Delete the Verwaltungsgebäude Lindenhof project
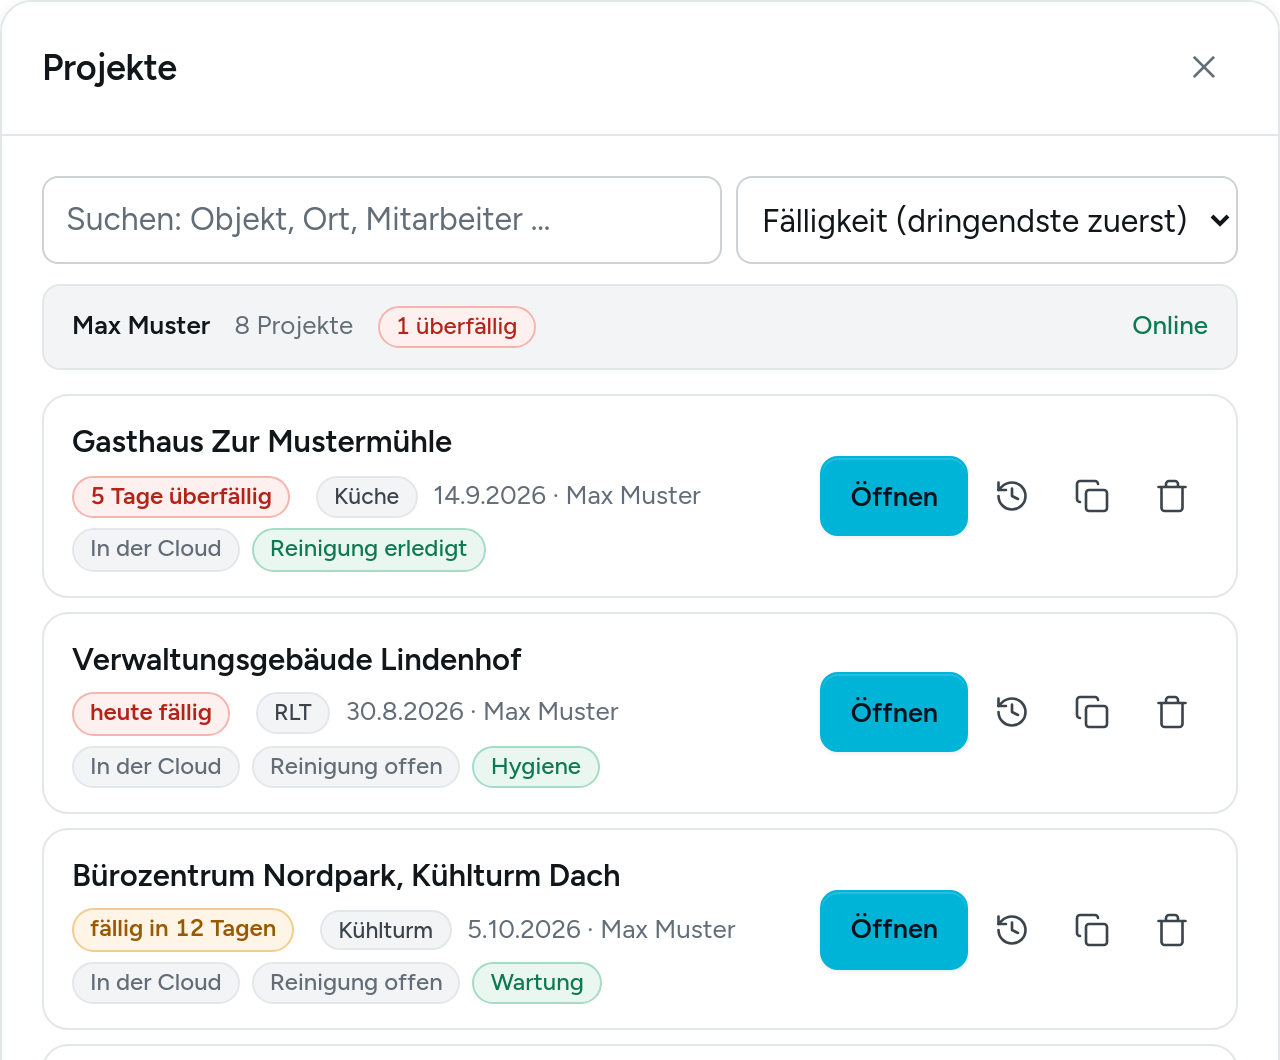This screenshot has width=1280, height=1060. pos(1172,712)
